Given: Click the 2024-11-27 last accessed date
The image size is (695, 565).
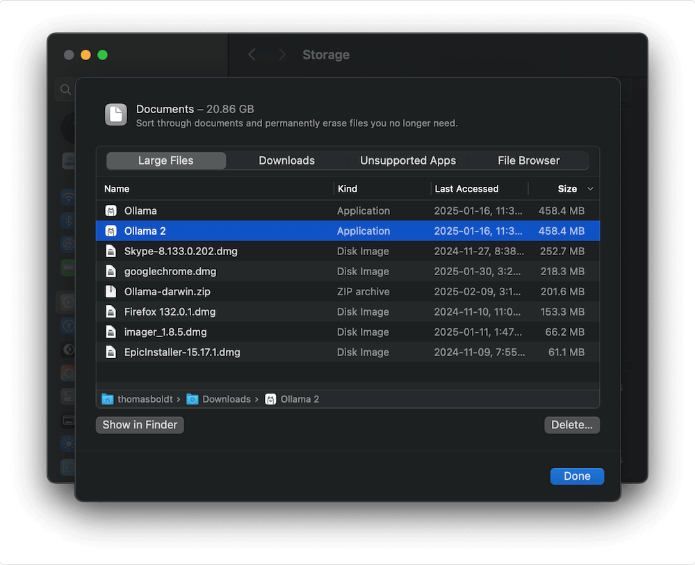Looking at the screenshot, I should point(479,251).
